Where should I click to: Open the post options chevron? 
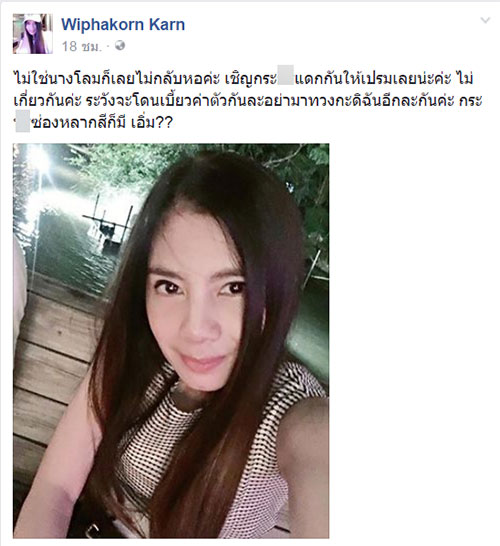click(485, 21)
